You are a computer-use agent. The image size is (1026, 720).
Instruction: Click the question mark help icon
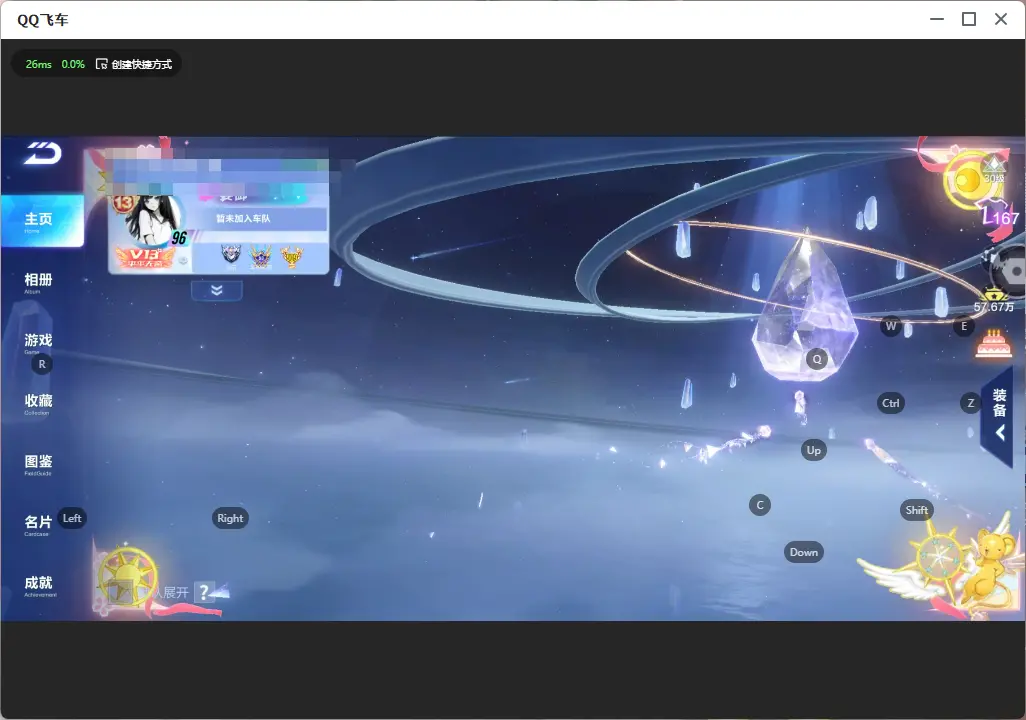click(204, 592)
